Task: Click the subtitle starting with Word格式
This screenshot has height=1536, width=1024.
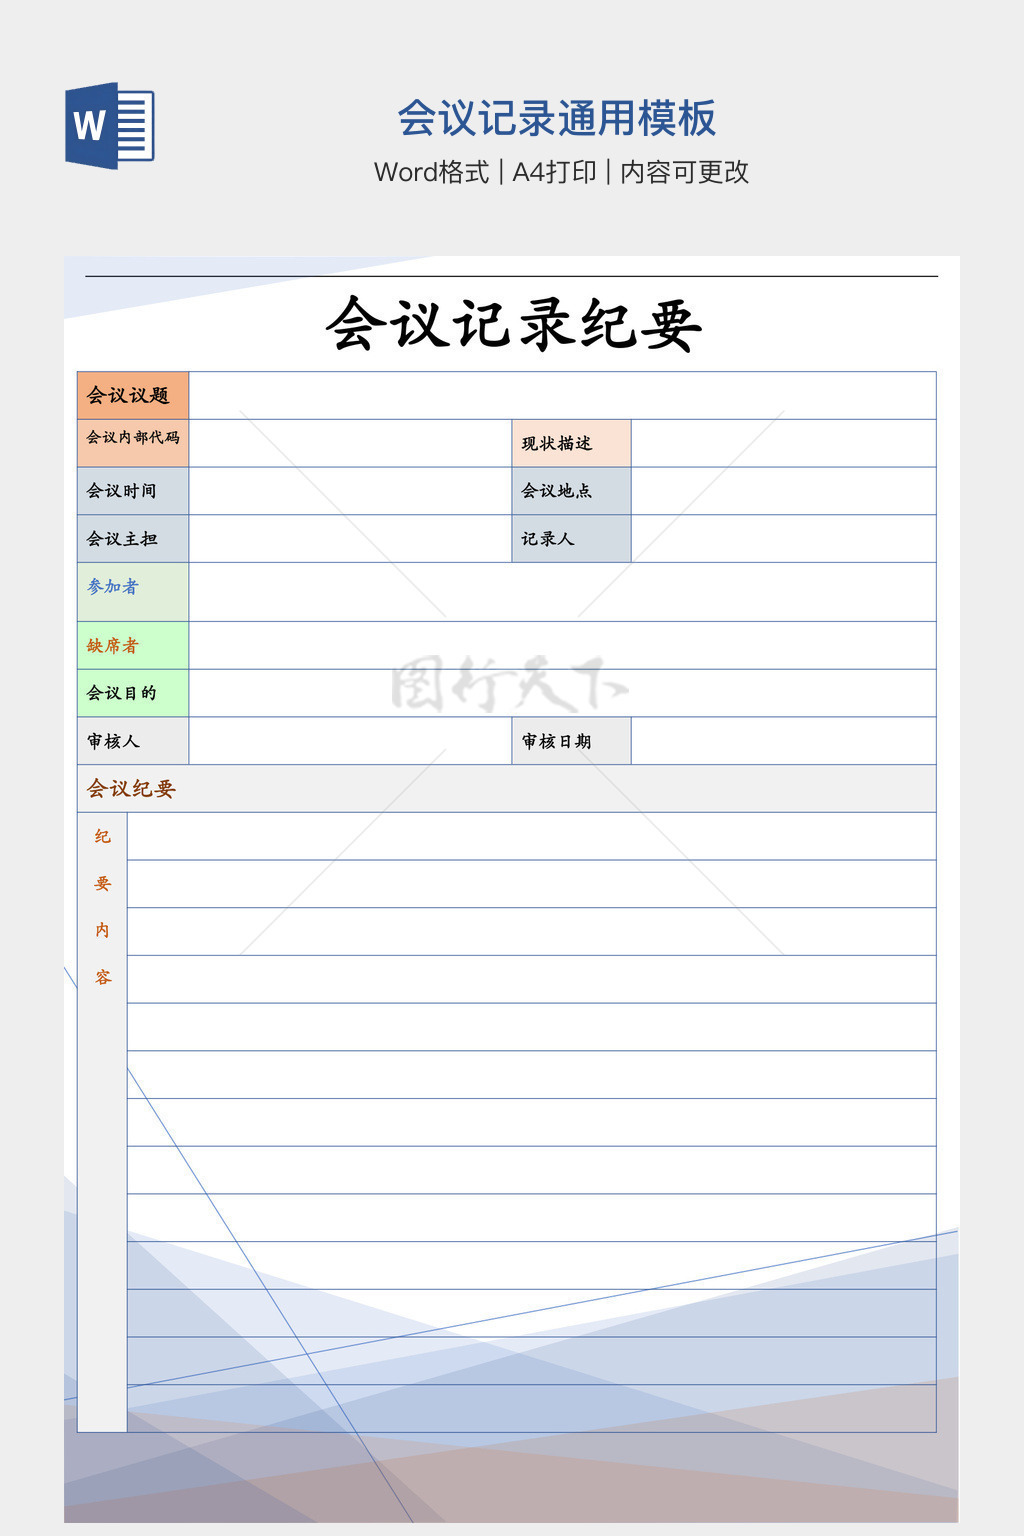Action: 561,172
